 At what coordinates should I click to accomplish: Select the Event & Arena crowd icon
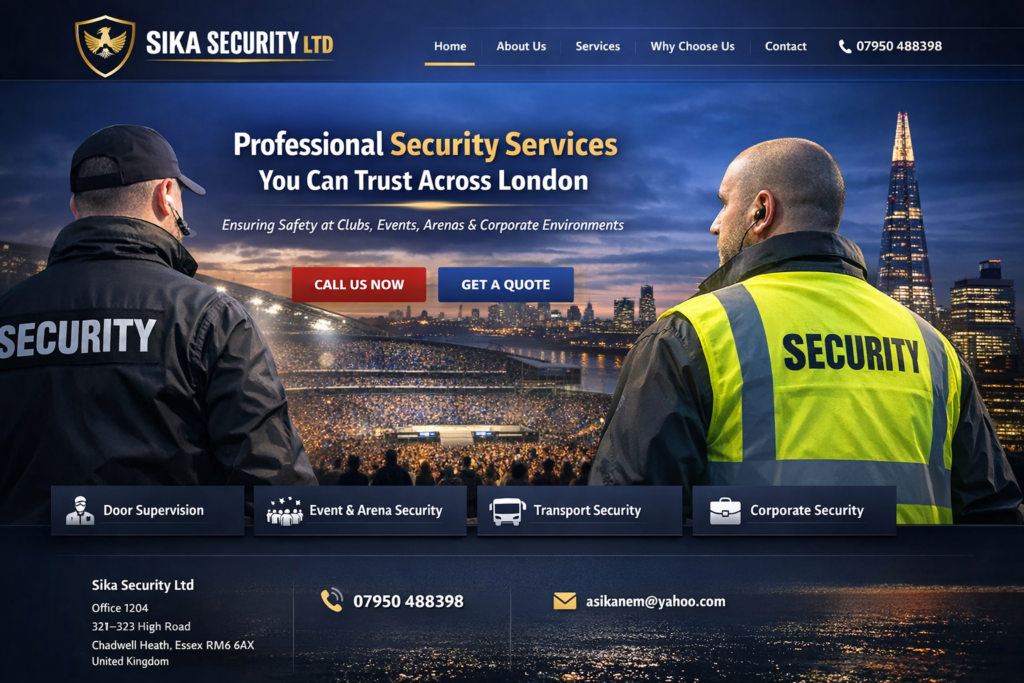pyautogui.click(x=285, y=511)
